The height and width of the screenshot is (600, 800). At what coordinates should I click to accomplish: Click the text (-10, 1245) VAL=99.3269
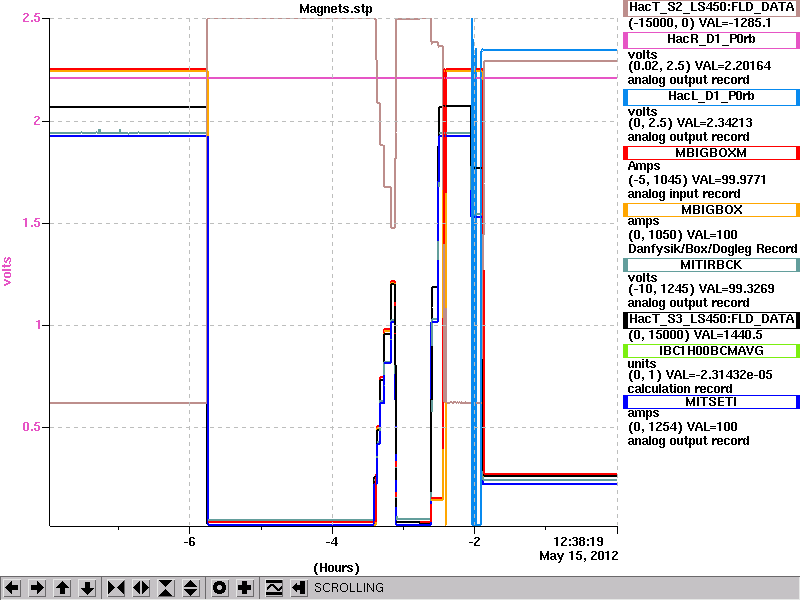(x=701, y=289)
